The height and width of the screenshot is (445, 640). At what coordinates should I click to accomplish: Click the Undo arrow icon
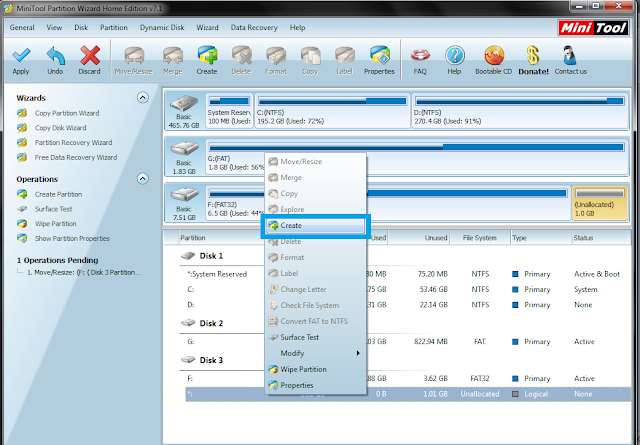55,56
